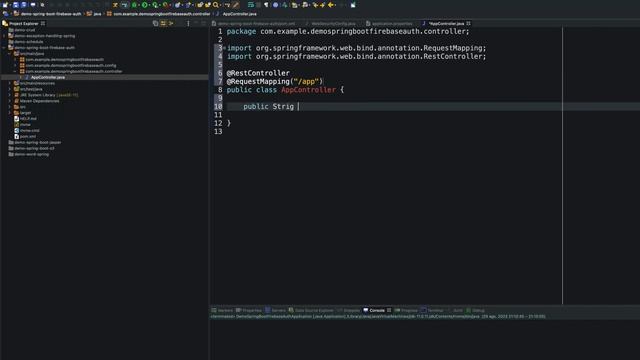Click the yellow Back navigation arrow
The width and height of the screenshot is (640, 360).
pyautogui.click(x=331, y=5)
